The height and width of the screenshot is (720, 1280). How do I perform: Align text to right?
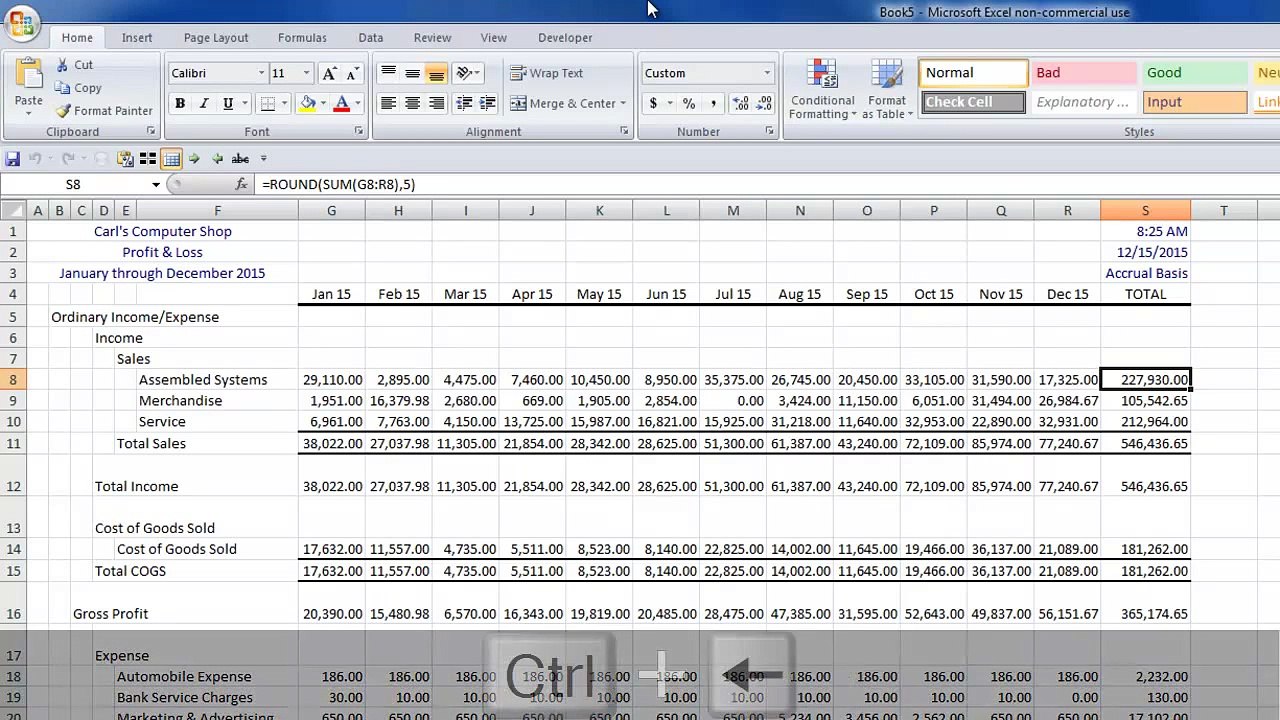(436, 103)
